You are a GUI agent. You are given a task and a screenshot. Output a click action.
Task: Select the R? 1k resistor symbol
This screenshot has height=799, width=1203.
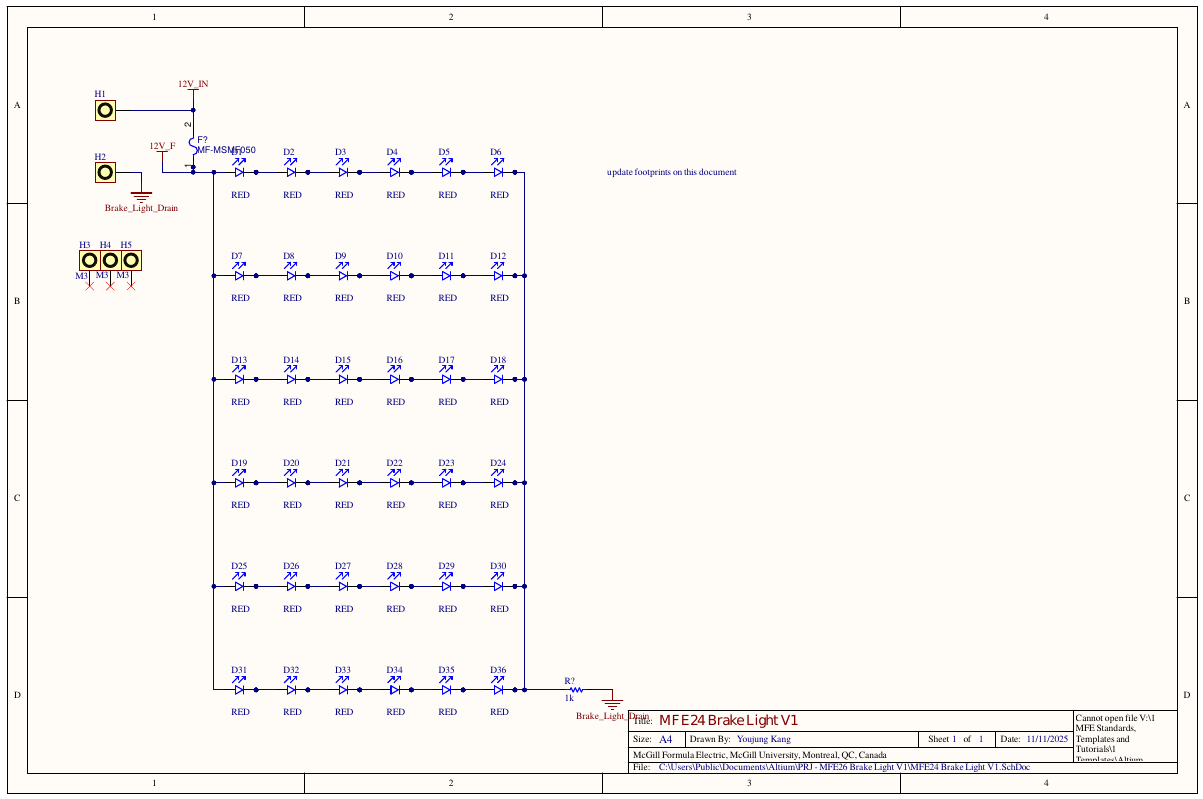coord(576,689)
